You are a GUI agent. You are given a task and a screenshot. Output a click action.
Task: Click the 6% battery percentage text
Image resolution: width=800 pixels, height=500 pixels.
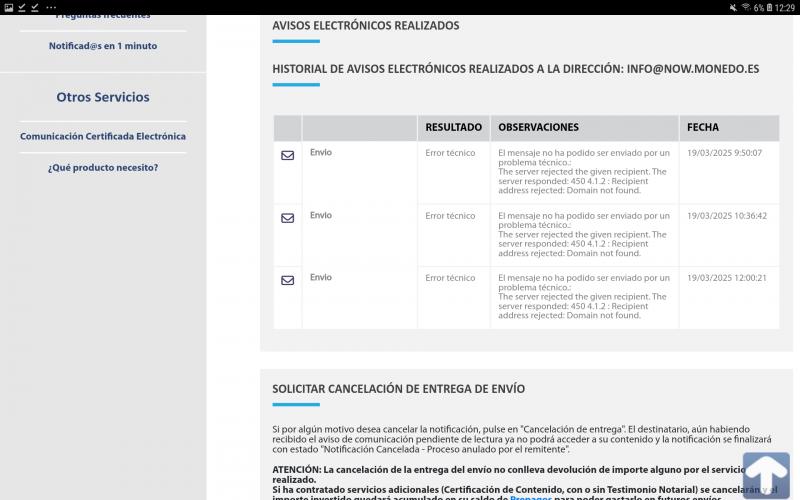pos(759,8)
